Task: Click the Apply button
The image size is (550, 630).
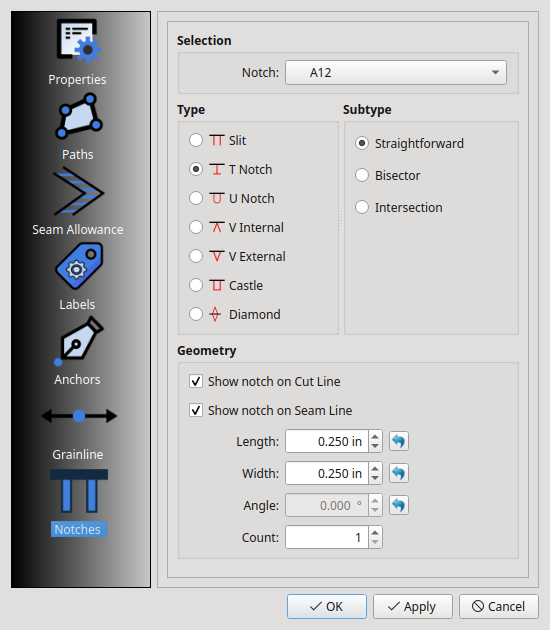Action: [x=413, y=606]
